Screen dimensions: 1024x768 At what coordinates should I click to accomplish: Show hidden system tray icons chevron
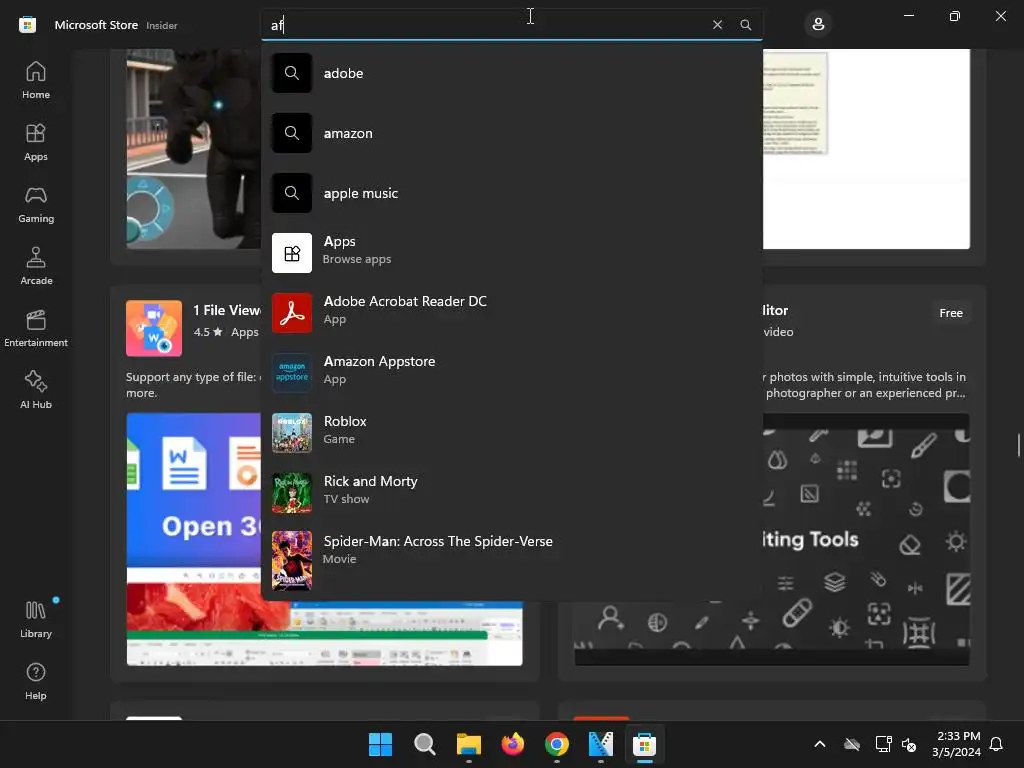[x=820, y=744]
